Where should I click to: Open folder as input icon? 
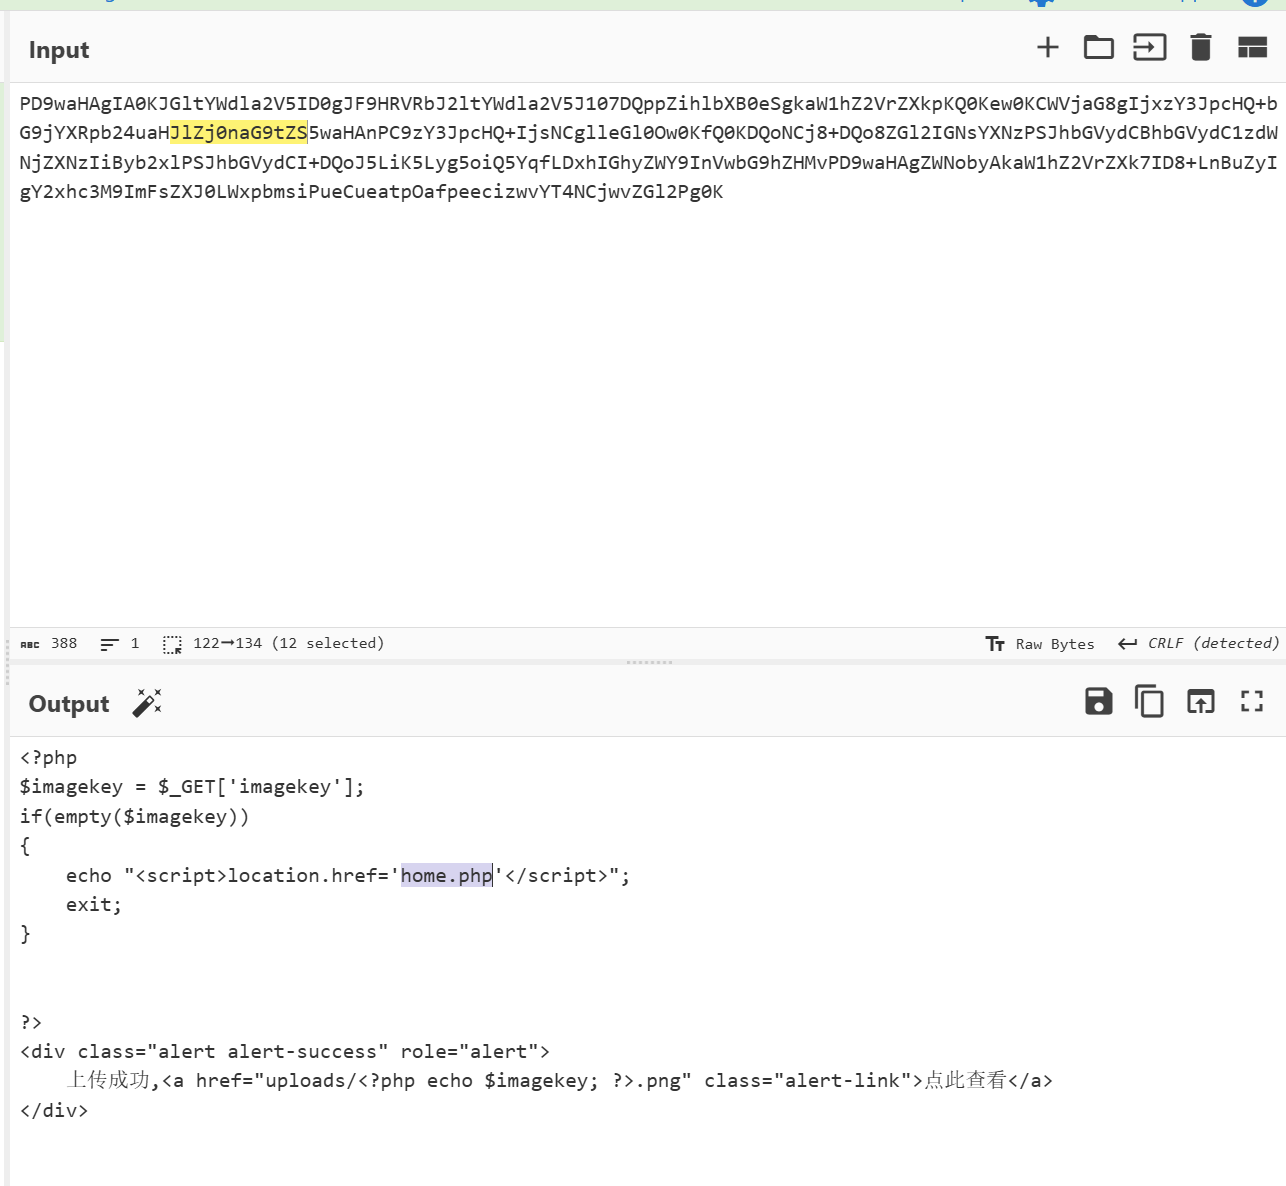[1098, 47]
